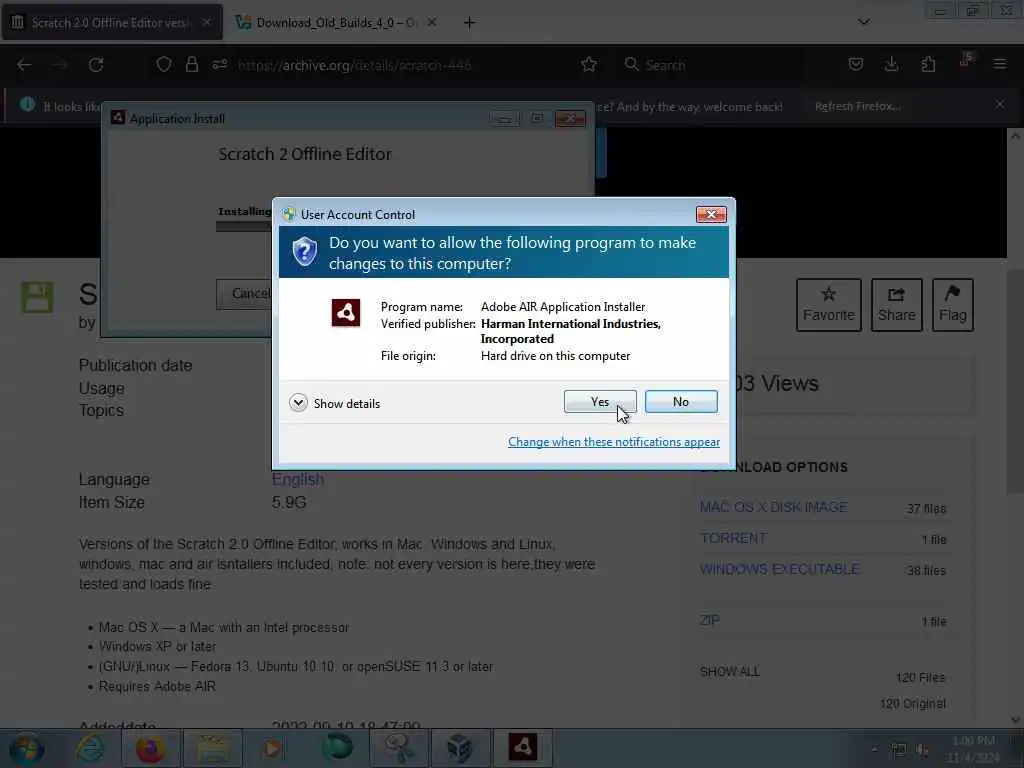Dismiss the Firefox notification bar
Viewport: 1024px width, 768px height.
(999, 104)
